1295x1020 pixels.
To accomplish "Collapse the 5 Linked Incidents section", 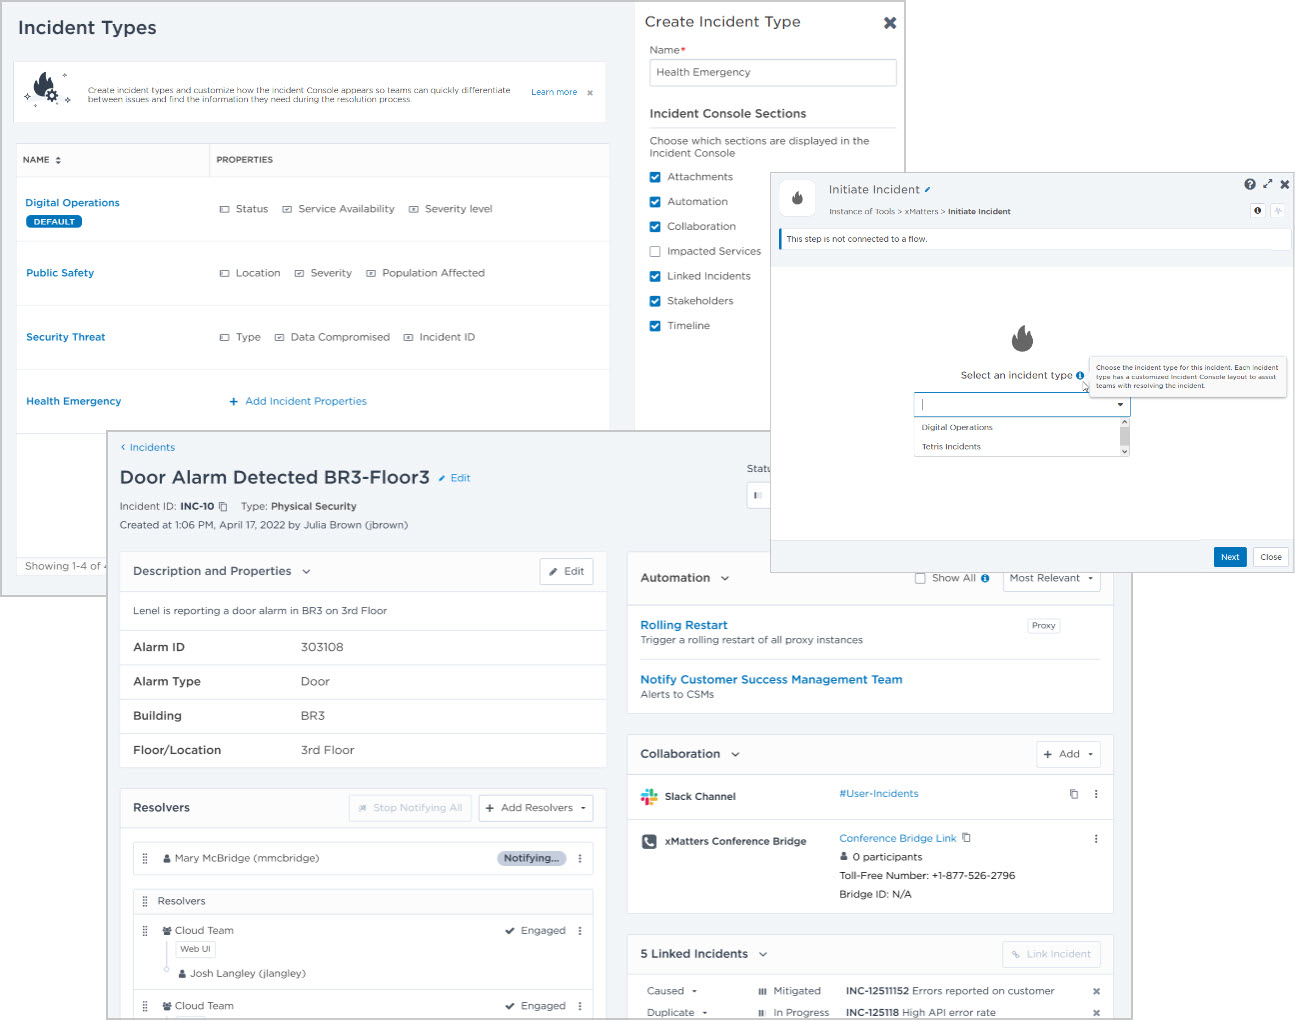I will click(763, 954).
